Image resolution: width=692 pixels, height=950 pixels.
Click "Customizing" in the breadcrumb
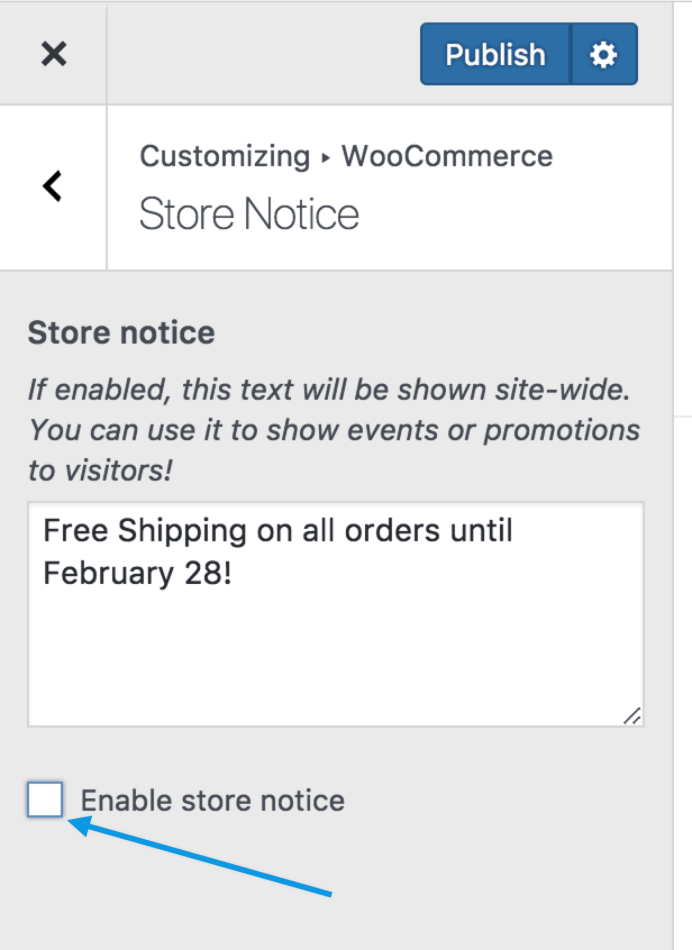225,156
